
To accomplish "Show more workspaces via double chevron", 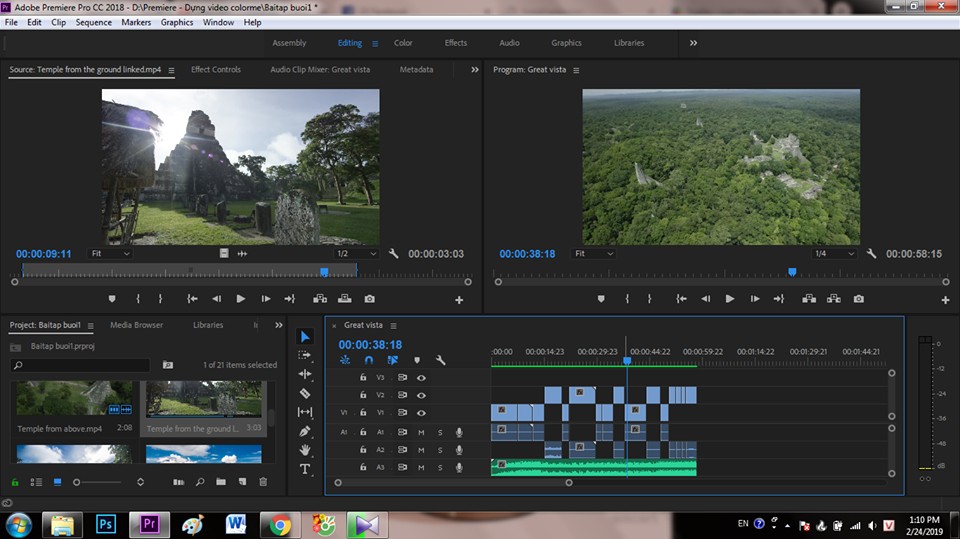I will (x=693, y=43).
